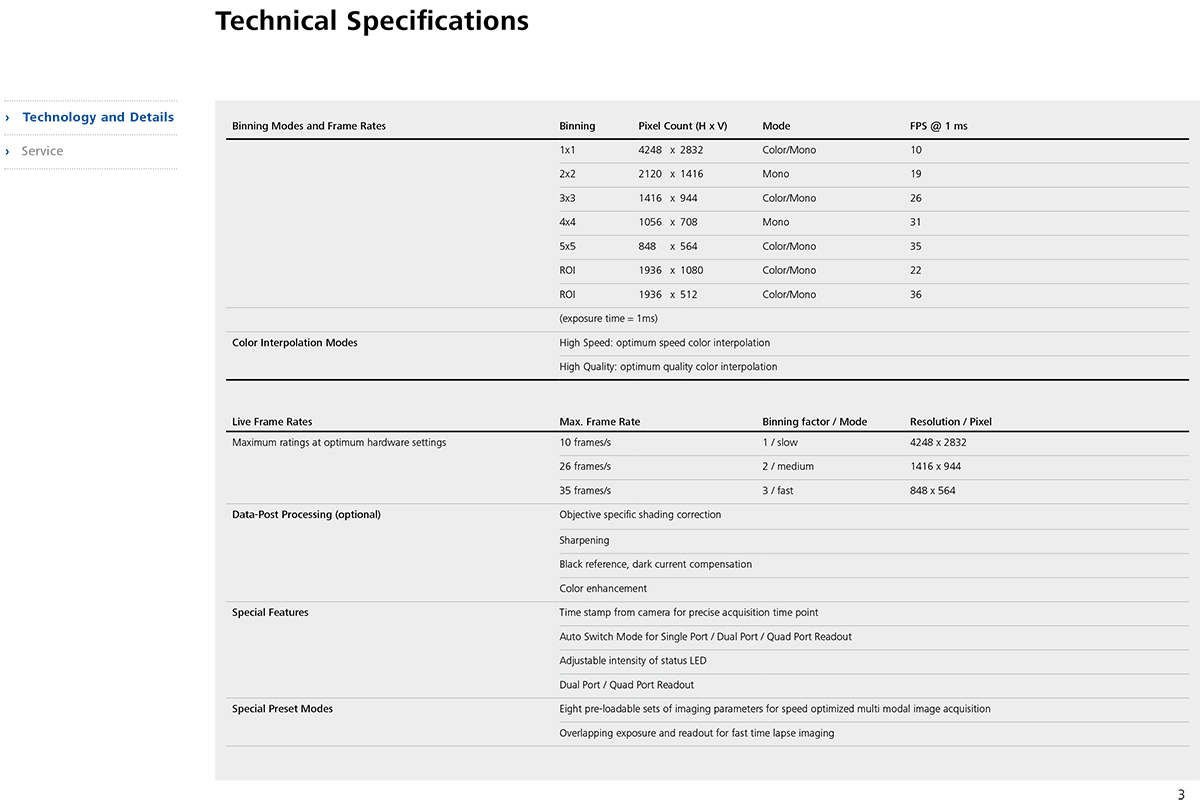
Task: Click the chevron beside Technology and Details
Action: [x=8, y=117]
